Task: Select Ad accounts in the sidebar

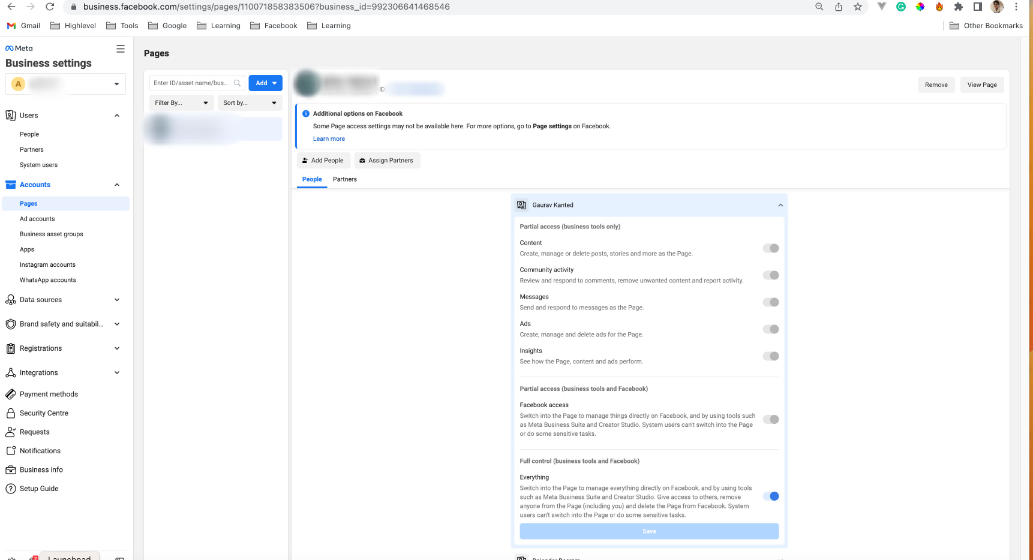Action: click(38, 219)
